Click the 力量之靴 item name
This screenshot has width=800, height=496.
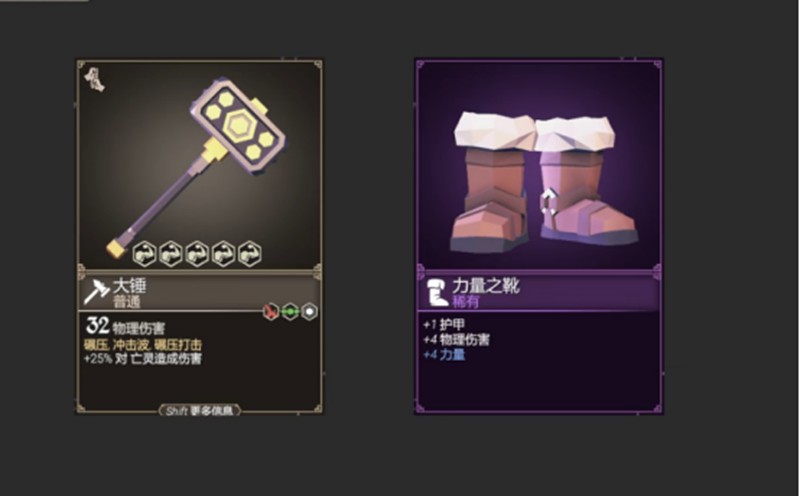point(485,286)
